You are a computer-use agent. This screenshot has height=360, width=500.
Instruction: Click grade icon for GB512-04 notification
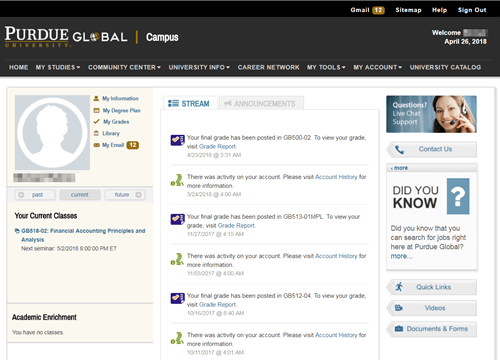point(178,298)
